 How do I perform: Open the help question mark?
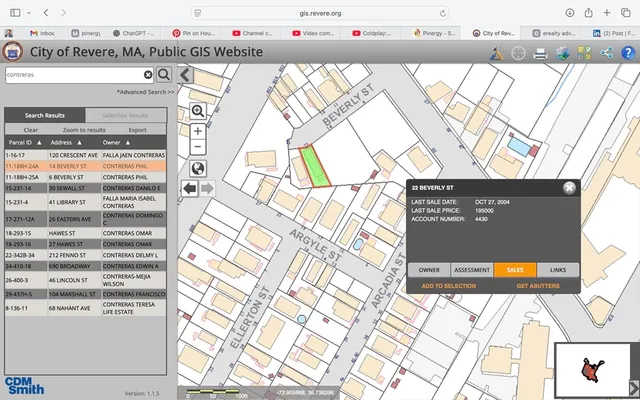(627, 52)
